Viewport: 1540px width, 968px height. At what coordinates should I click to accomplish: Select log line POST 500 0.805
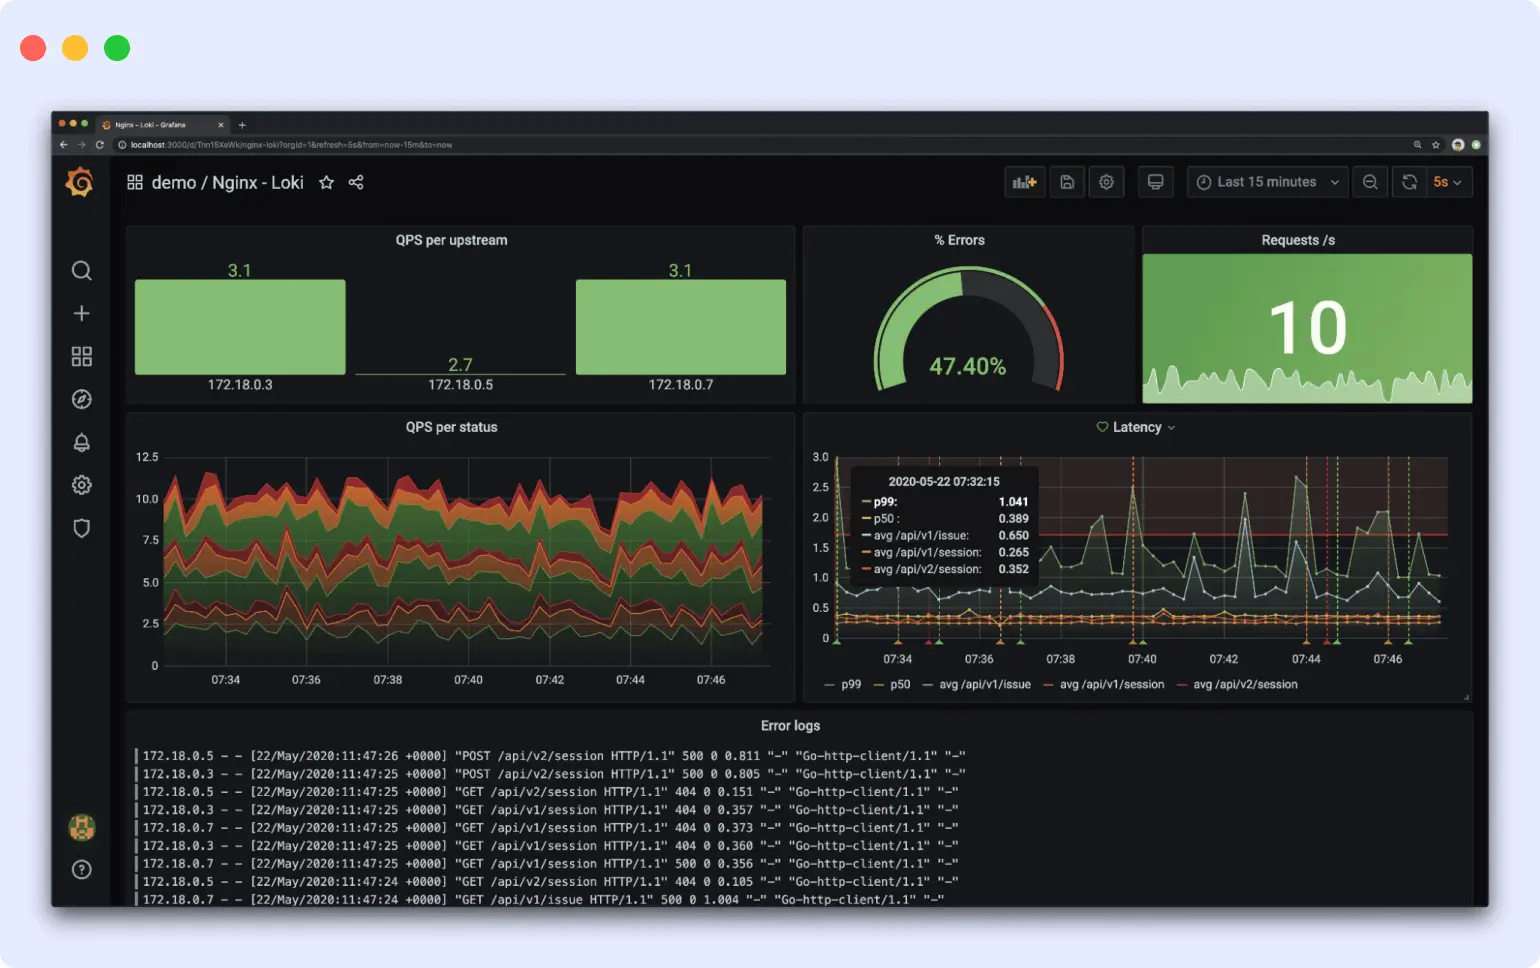(x=553, y=774)
